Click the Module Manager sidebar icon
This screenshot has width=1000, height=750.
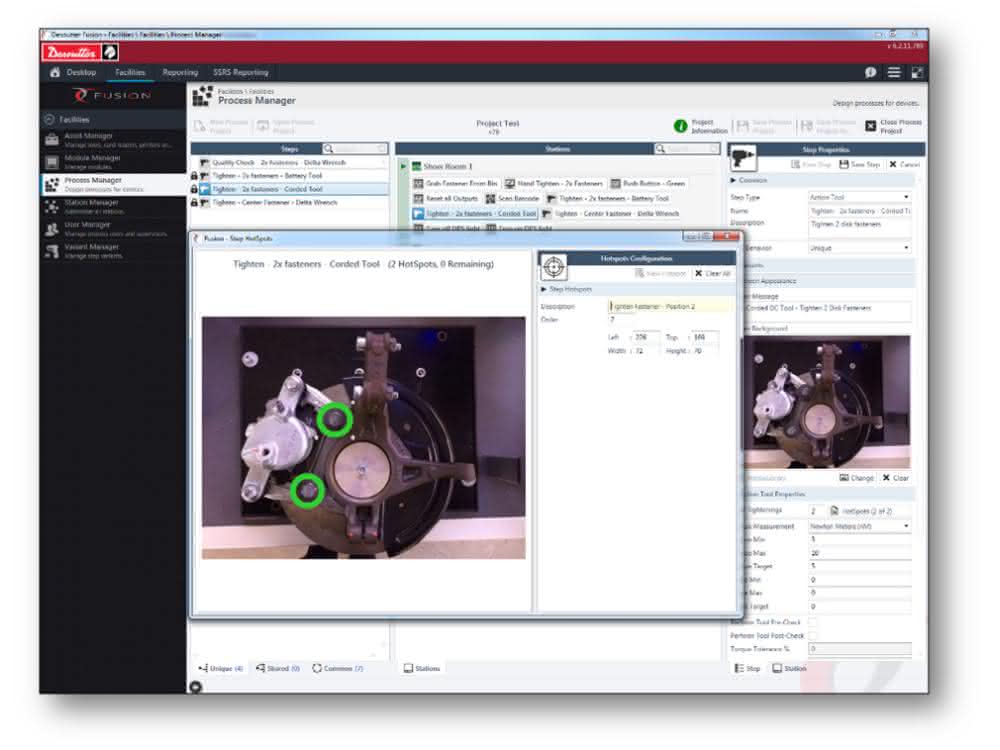(x=52, y=162)
